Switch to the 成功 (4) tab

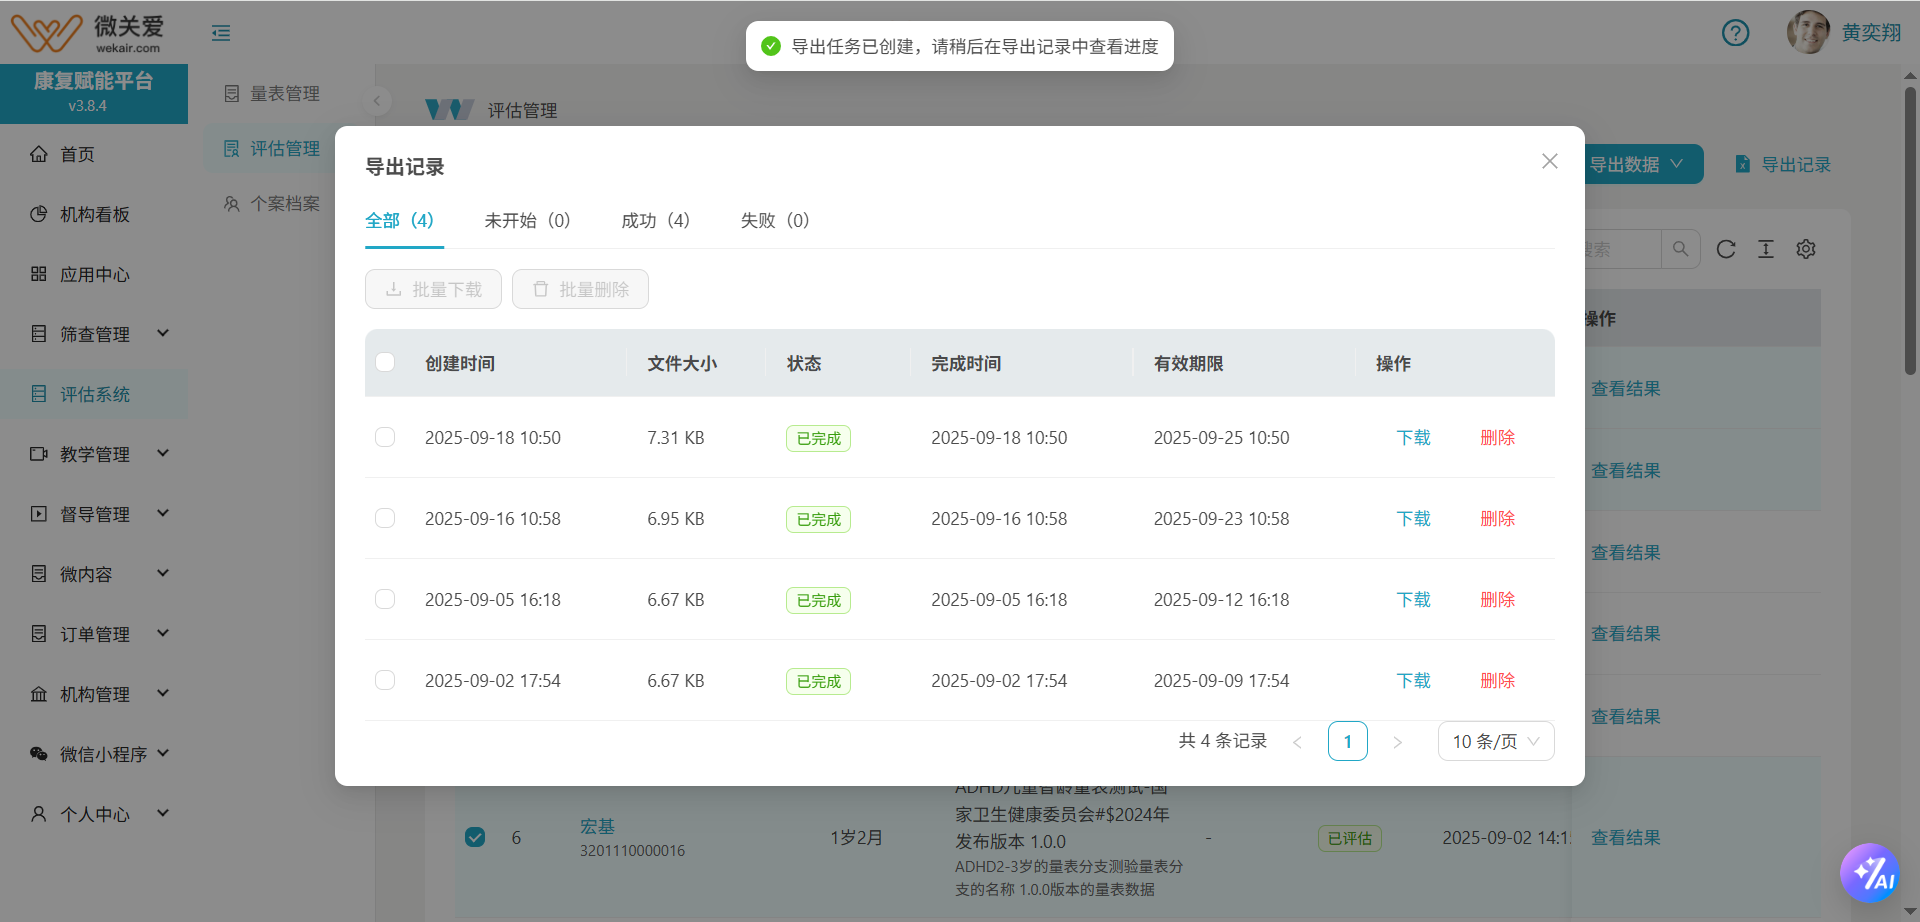click(x=655, y=220)
